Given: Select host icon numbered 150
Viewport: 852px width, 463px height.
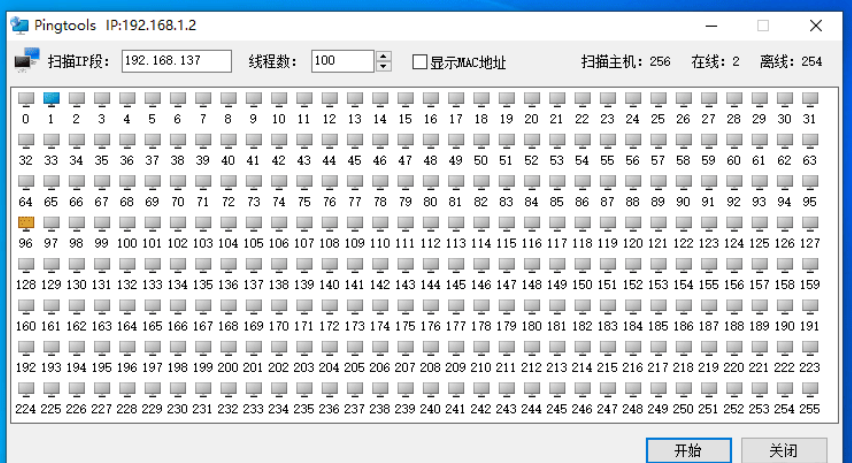Looking at the screenshot, I should [582, 265].
